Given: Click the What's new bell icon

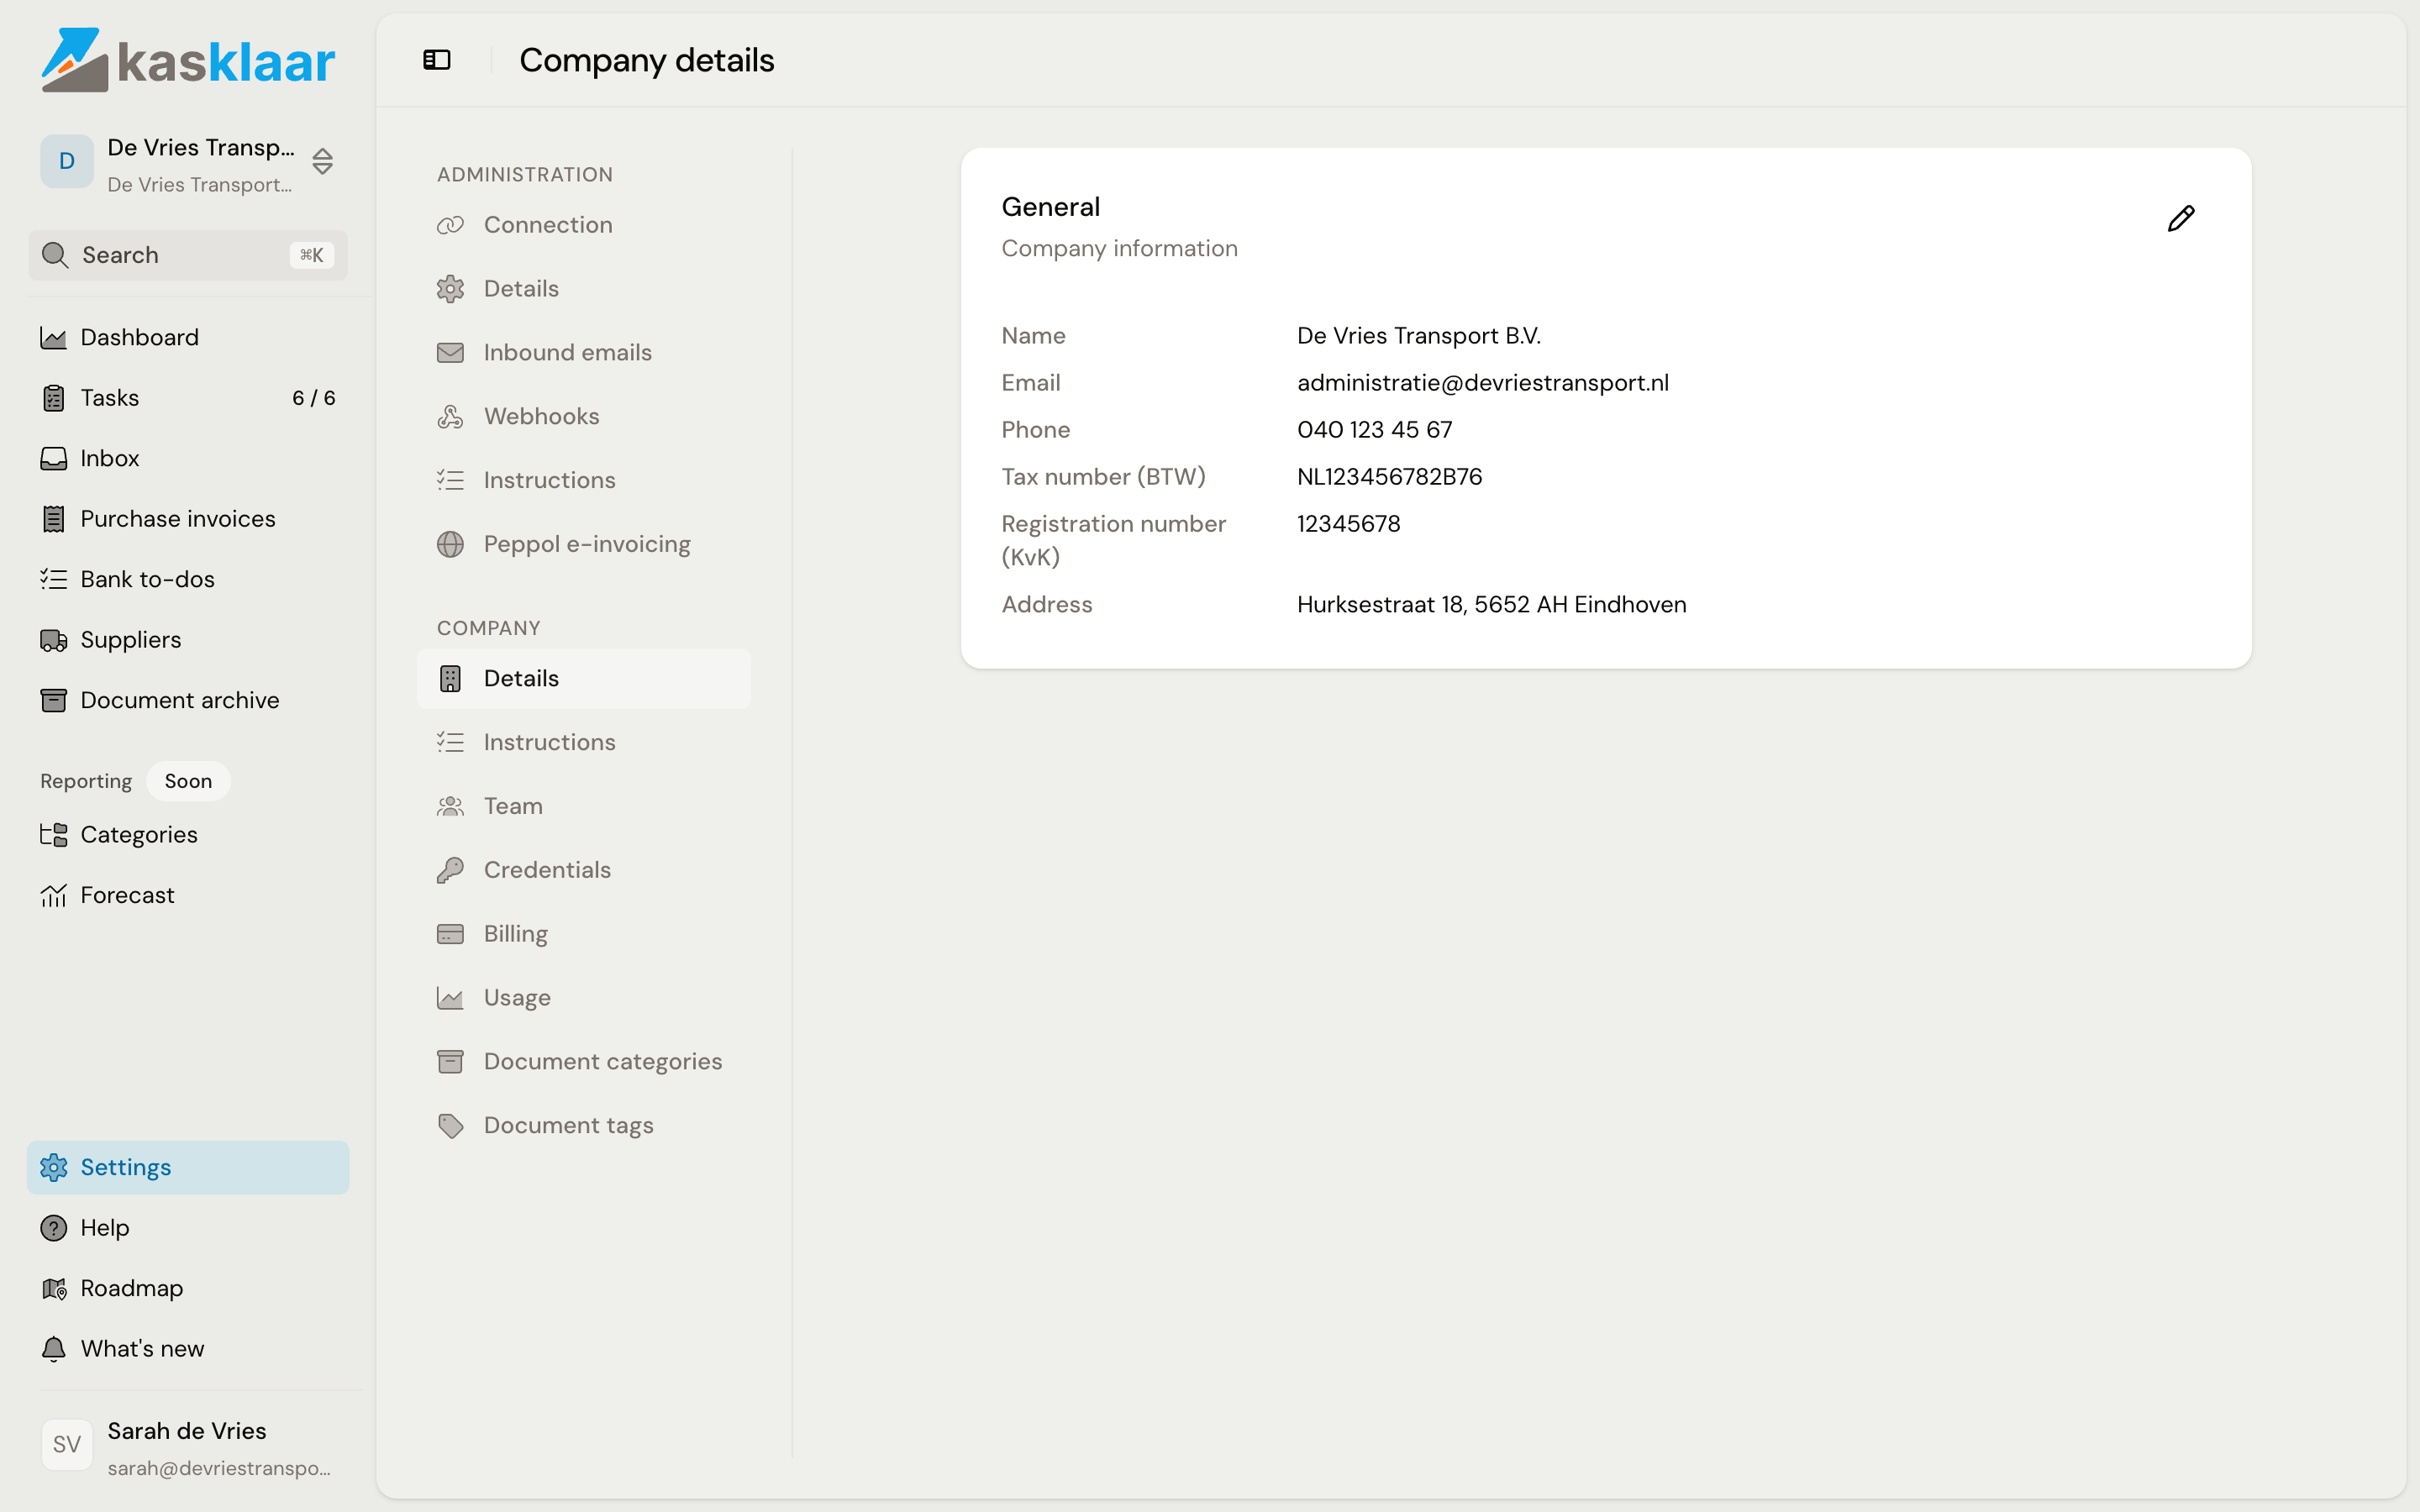Looking at the screenshot, I should (53, 1349).
